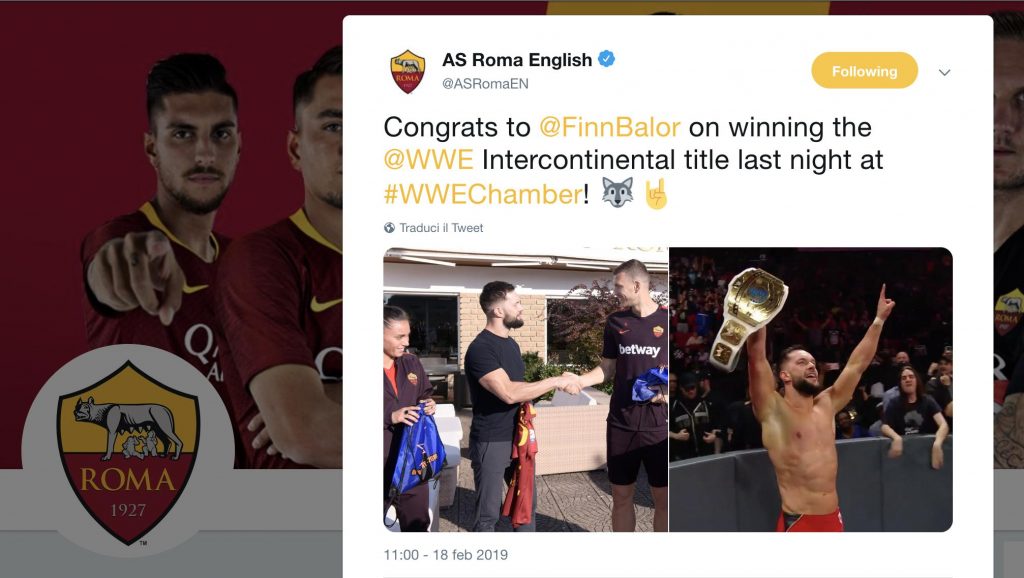Click the AS Roma English account name
The width and height of the screenshot is (1024, 578).
[517, 60]
